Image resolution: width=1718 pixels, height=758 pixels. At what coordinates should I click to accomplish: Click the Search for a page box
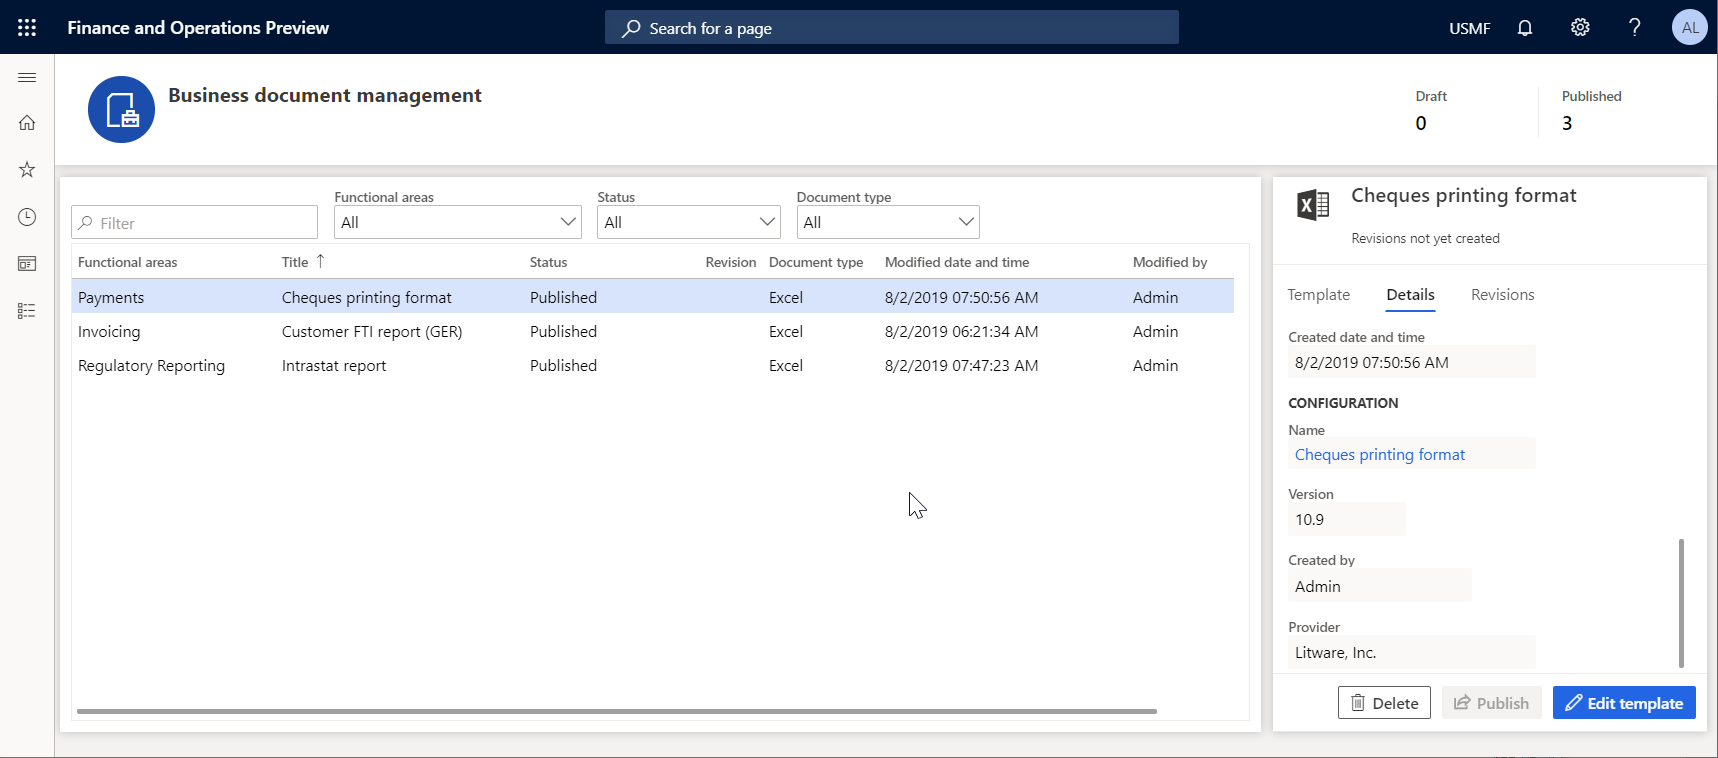(x=891, y=27)
